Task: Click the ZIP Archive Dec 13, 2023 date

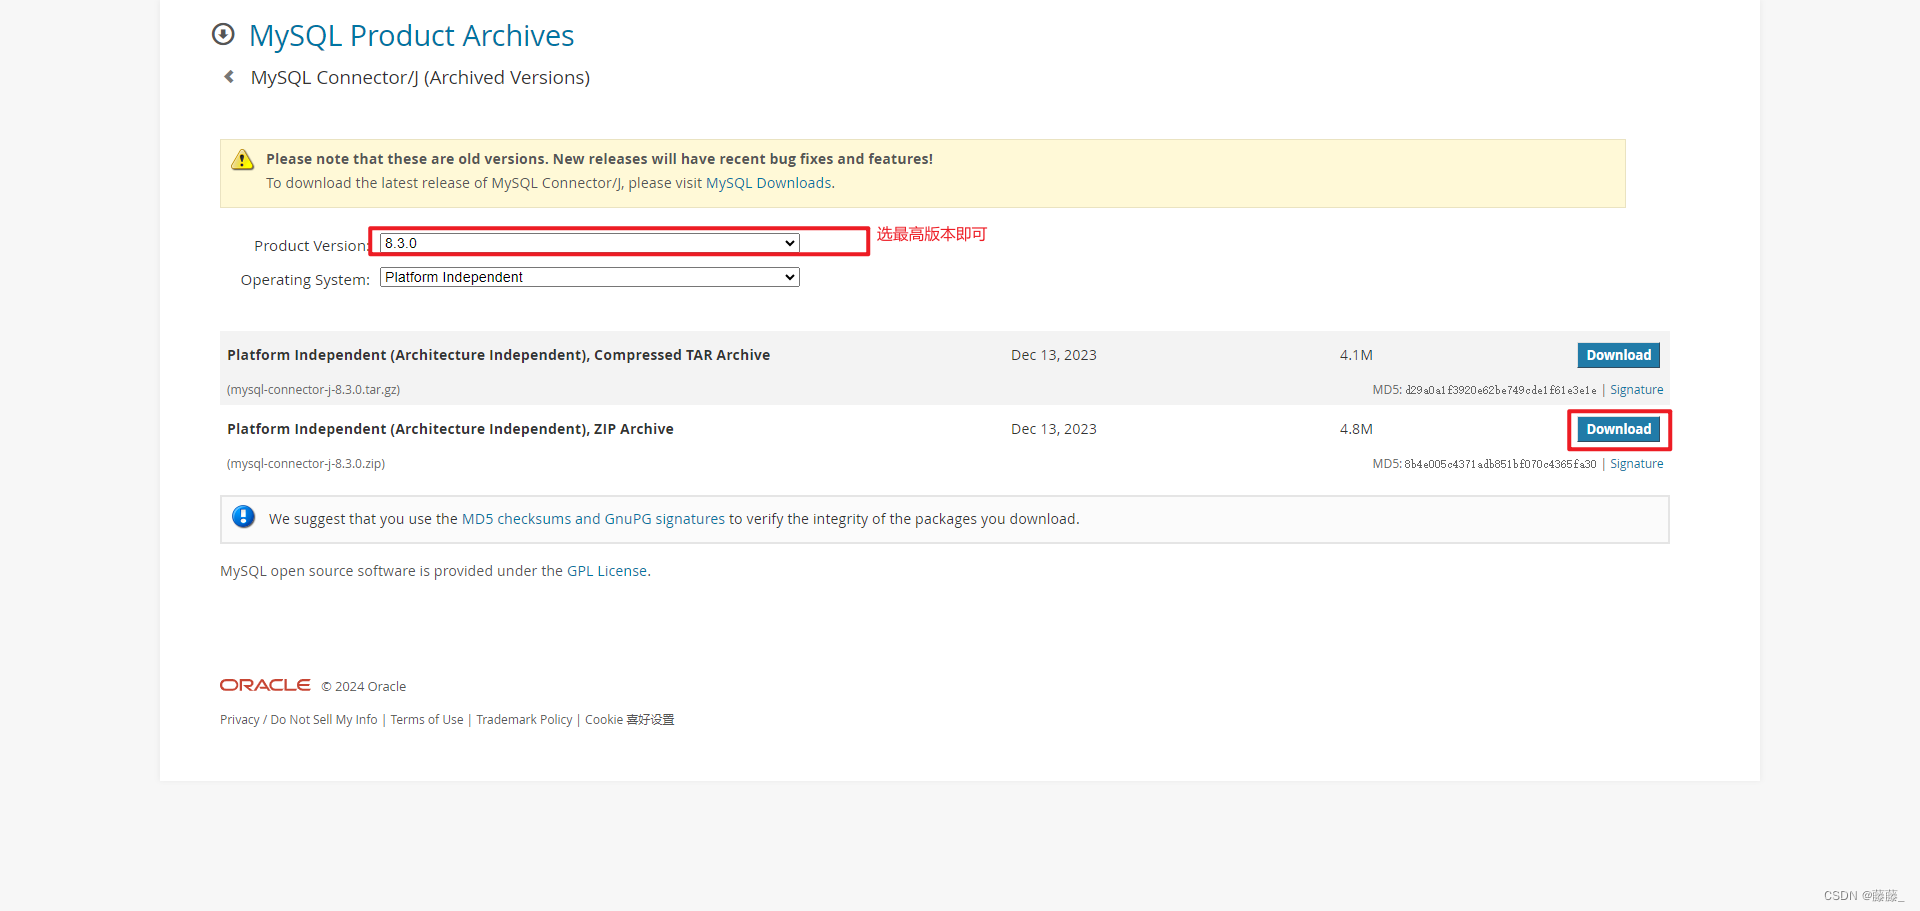Action: (x=1053, y=429)
